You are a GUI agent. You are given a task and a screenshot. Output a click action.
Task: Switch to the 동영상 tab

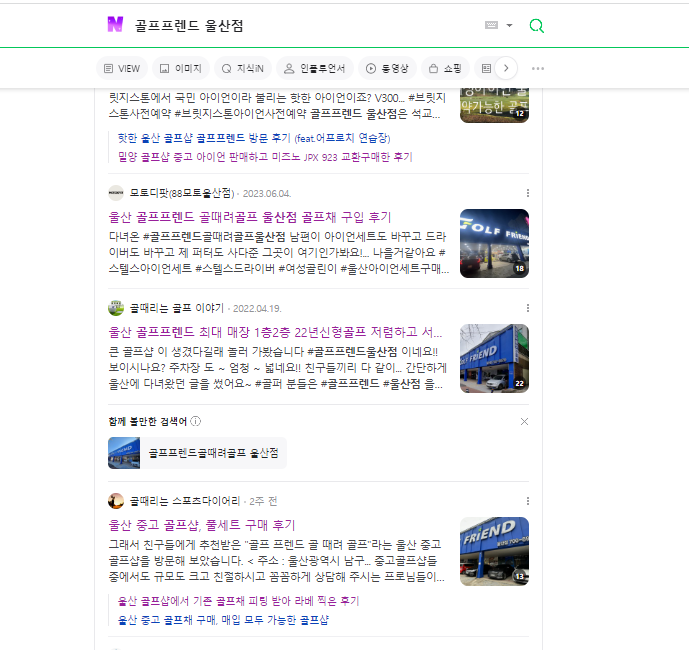pos(387,69)
